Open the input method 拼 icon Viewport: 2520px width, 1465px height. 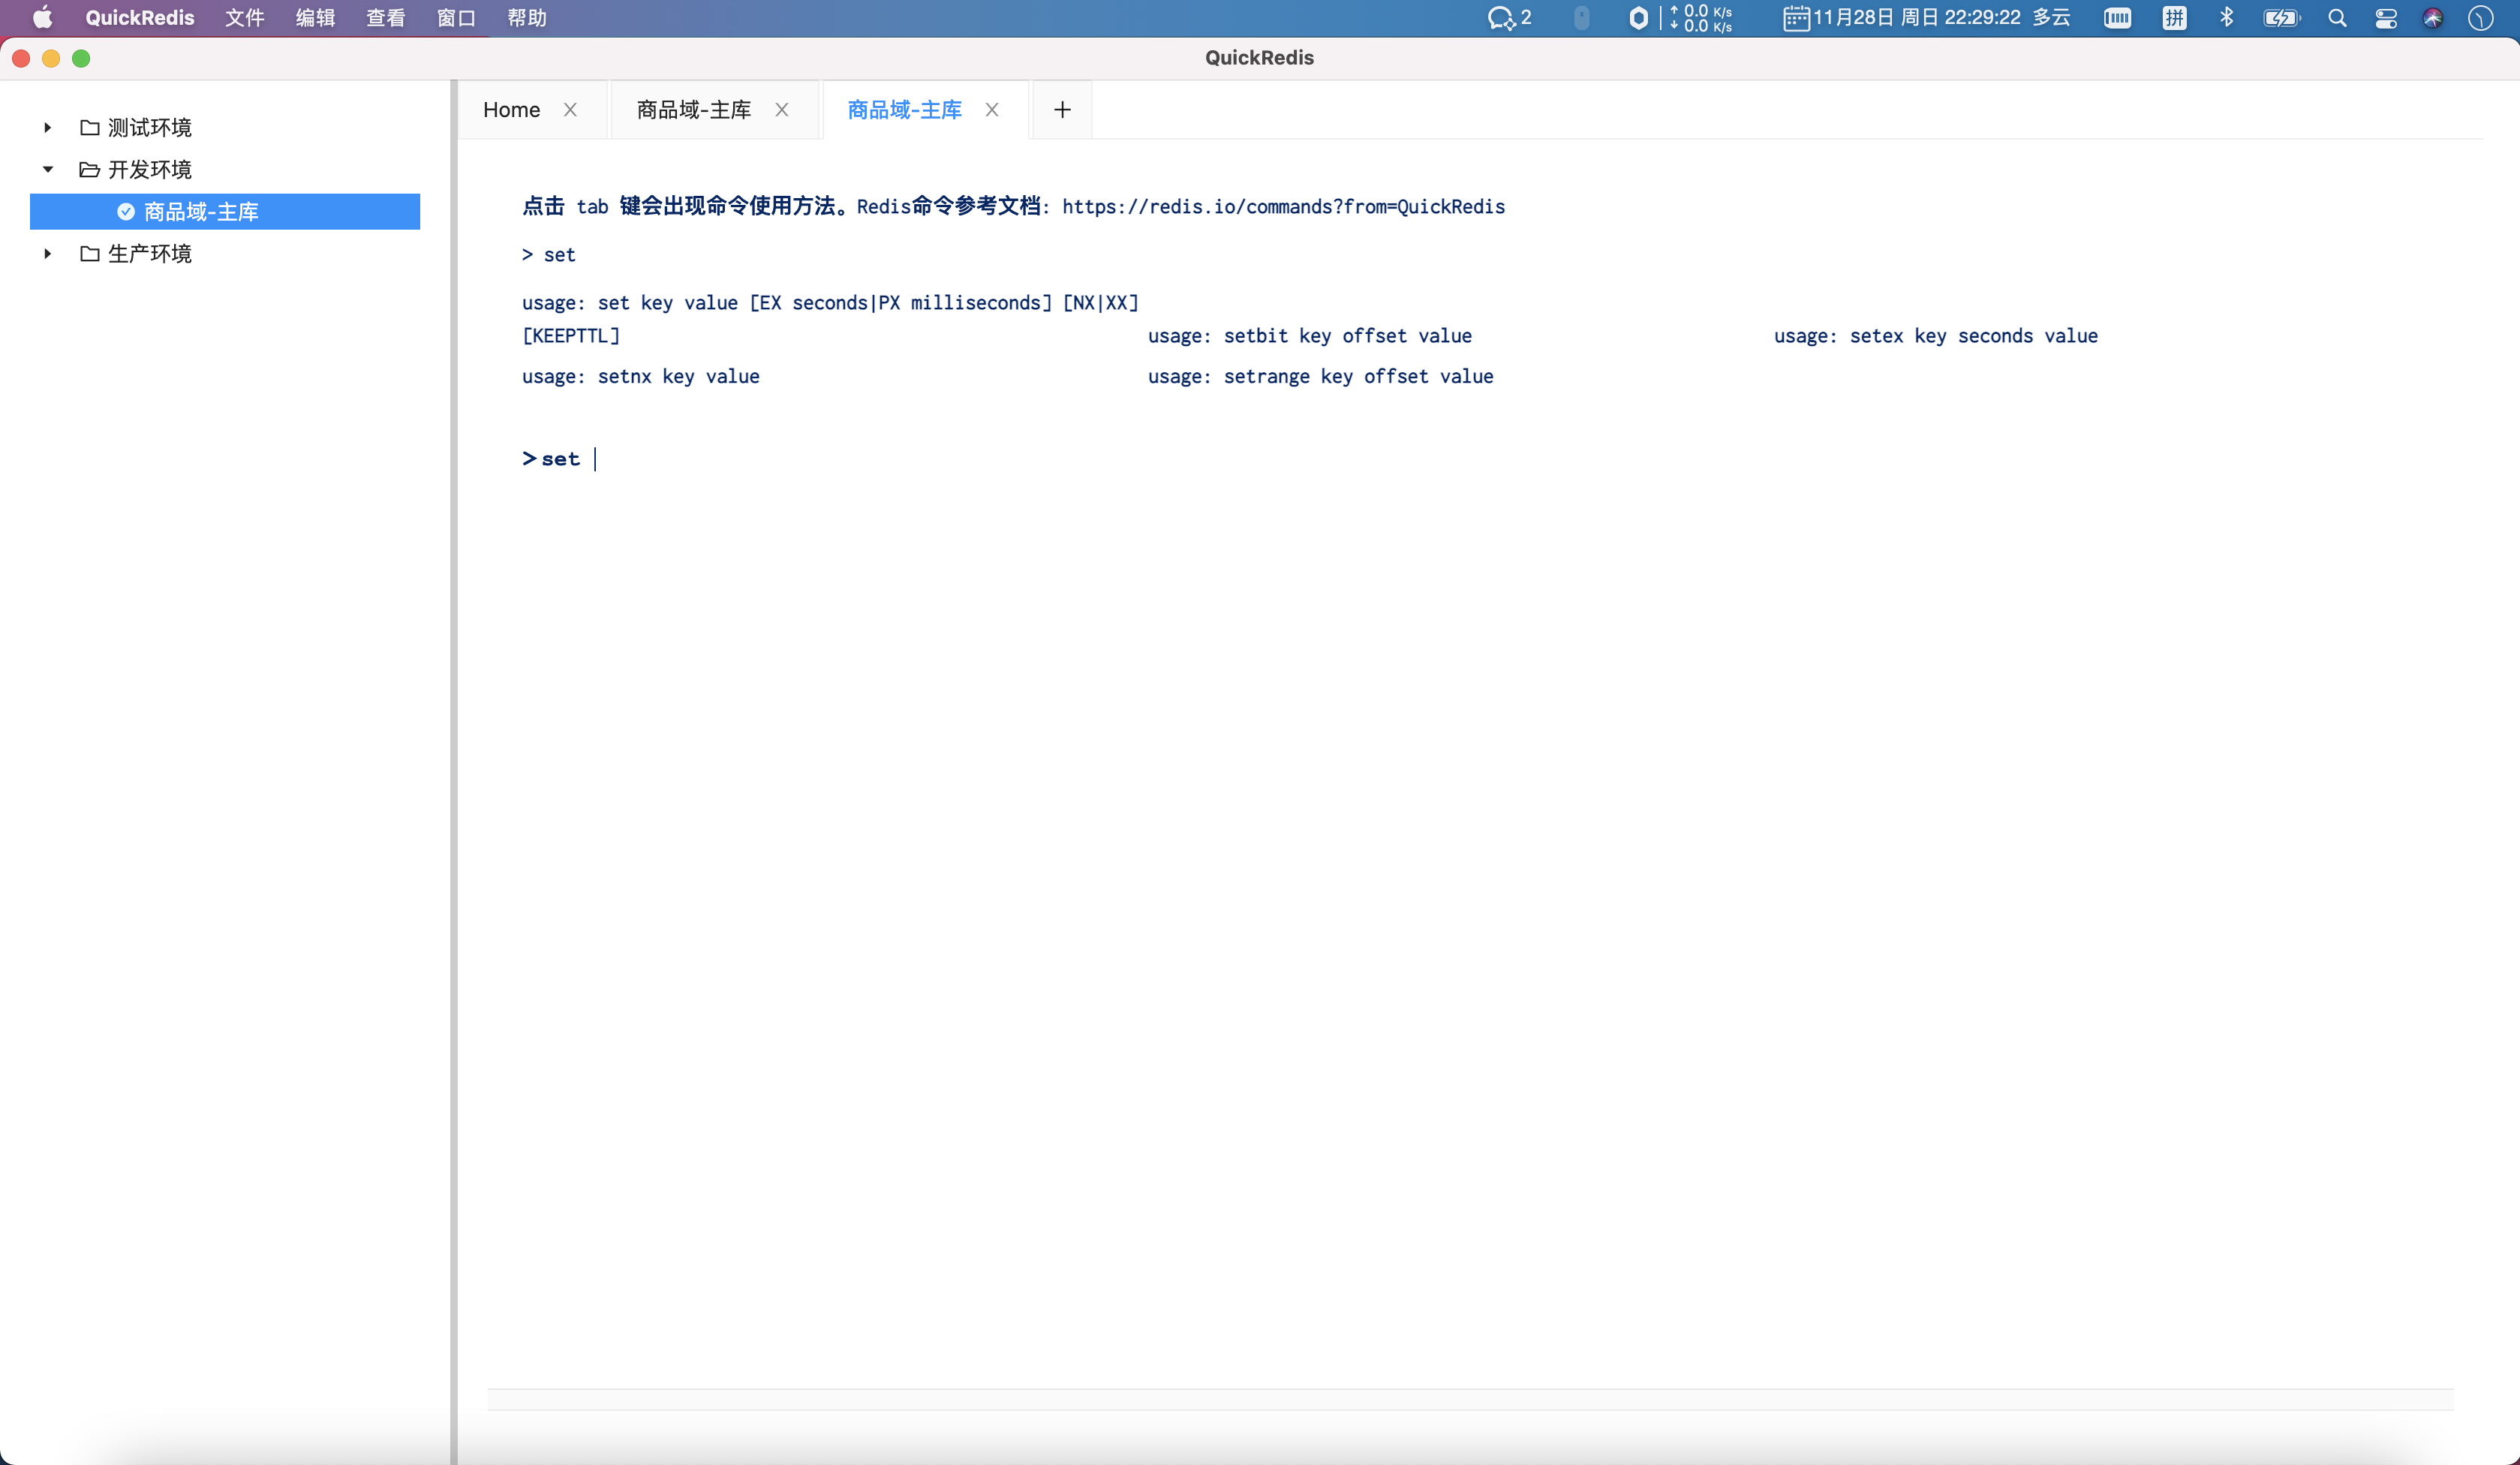[2174, 18]
